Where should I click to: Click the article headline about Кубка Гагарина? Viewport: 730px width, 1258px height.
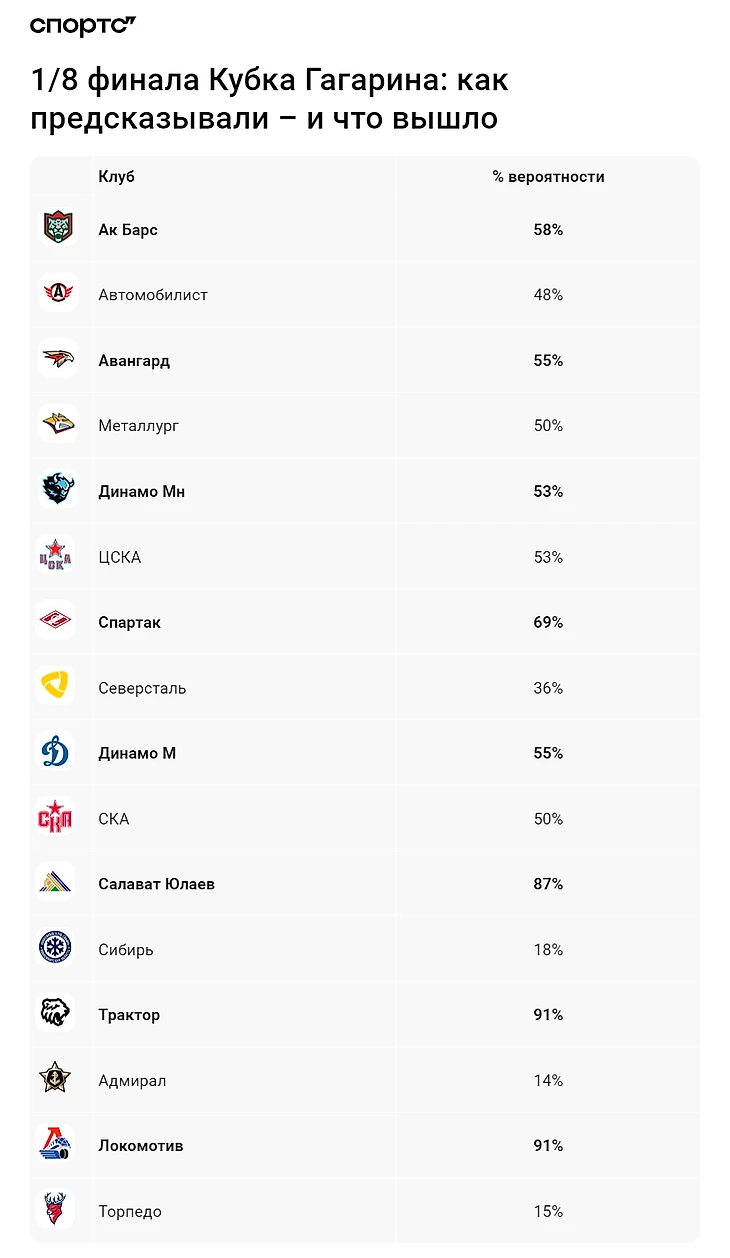(x=270, y=99)
